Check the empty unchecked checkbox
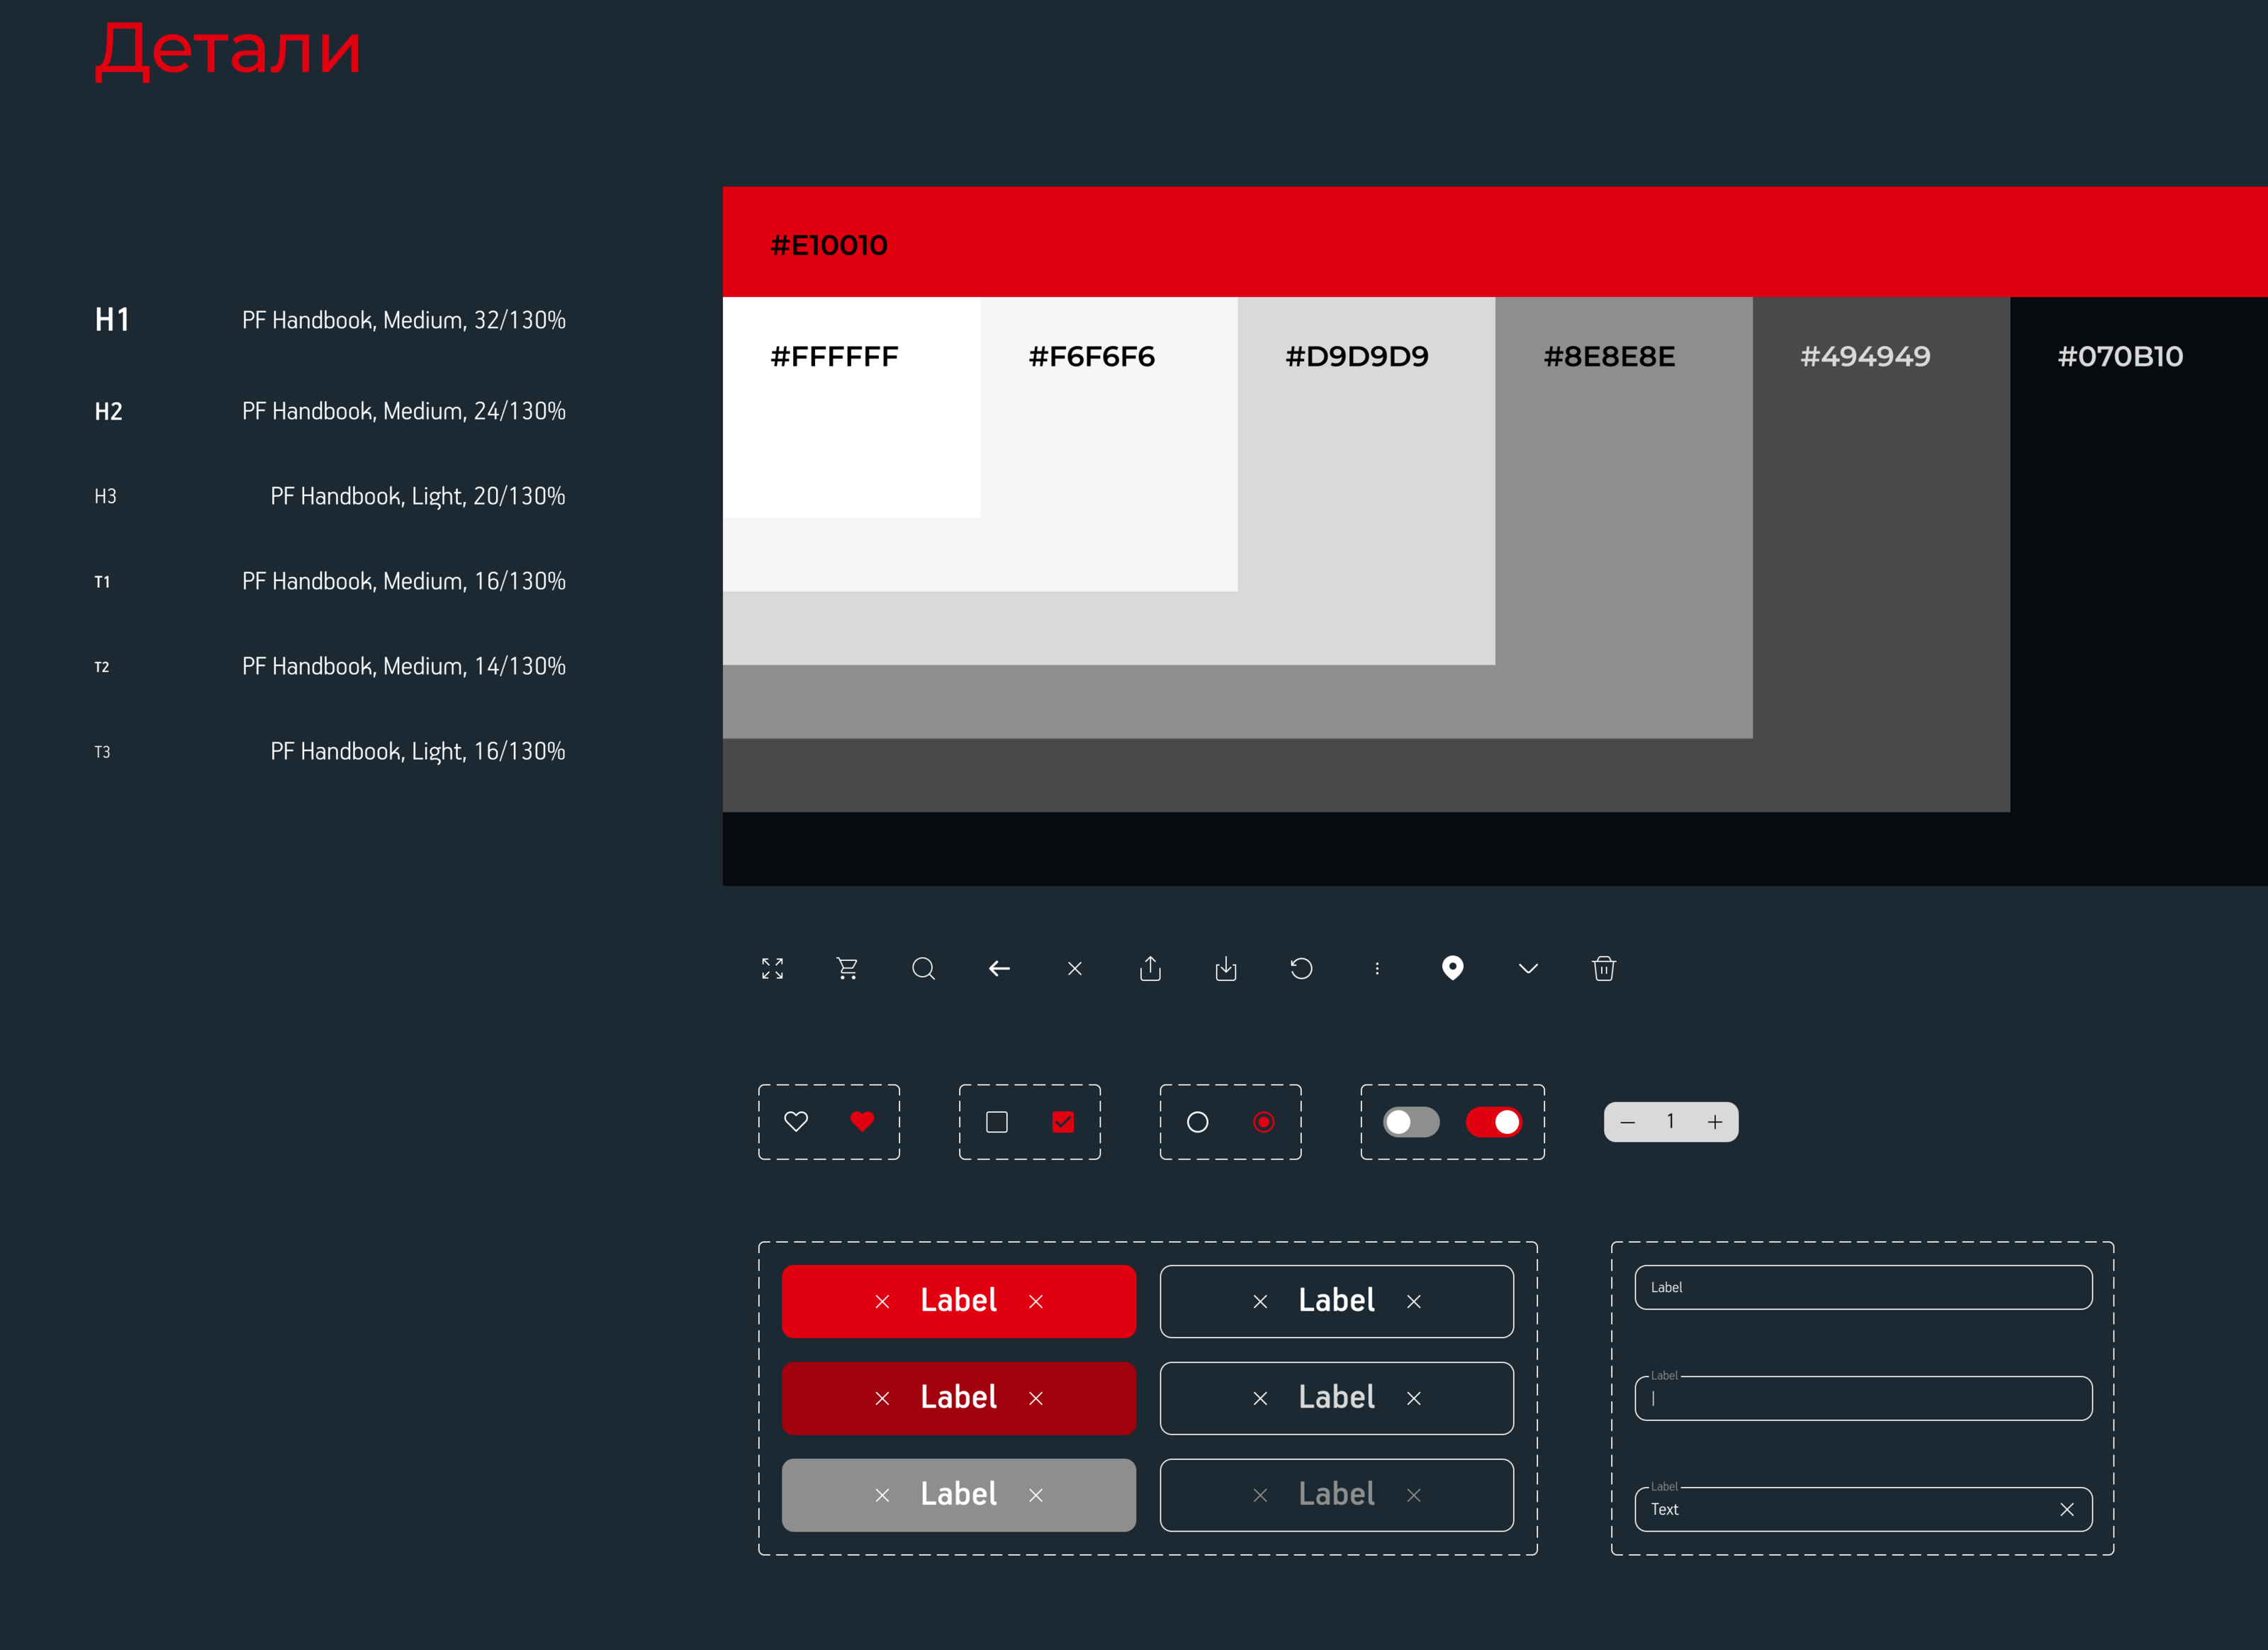Viewport: 2268px width, 1650px height. pyautogui.click(x=996, y=1122)
